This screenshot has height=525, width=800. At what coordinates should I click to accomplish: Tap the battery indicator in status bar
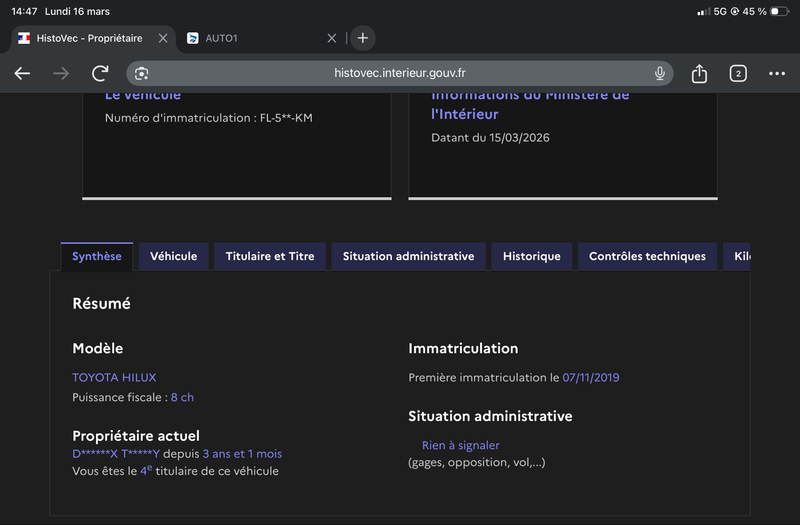pyautogui.click(x=779, y=11)
